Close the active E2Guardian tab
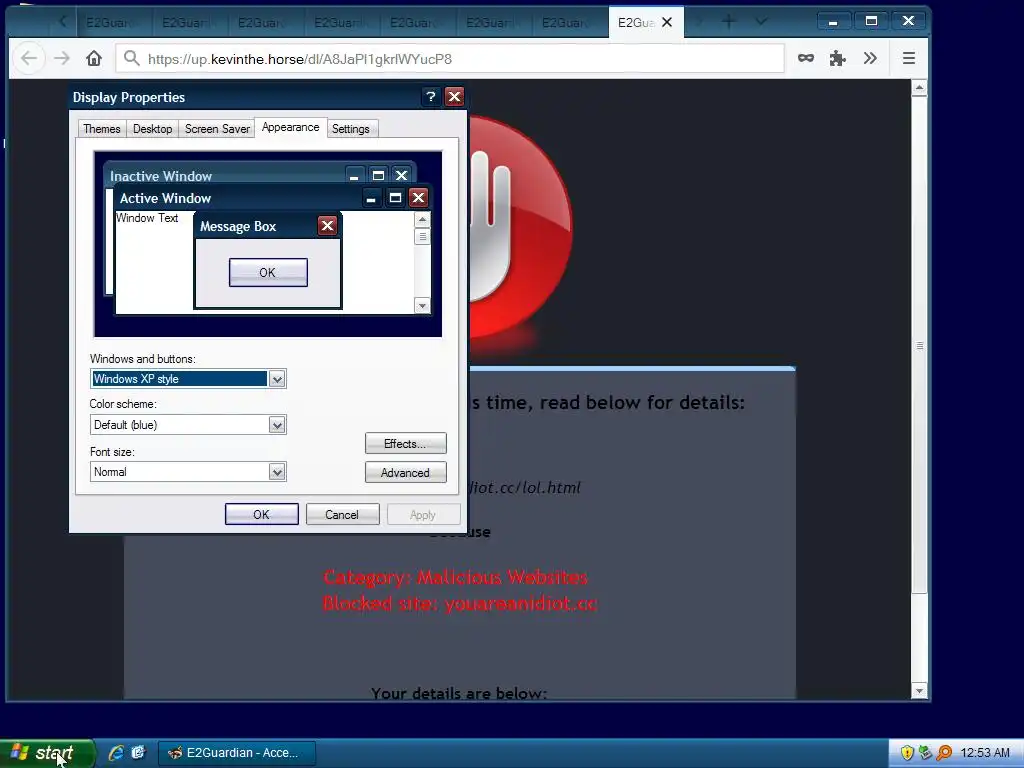1024x768 pixels. (x=667, y=22)
